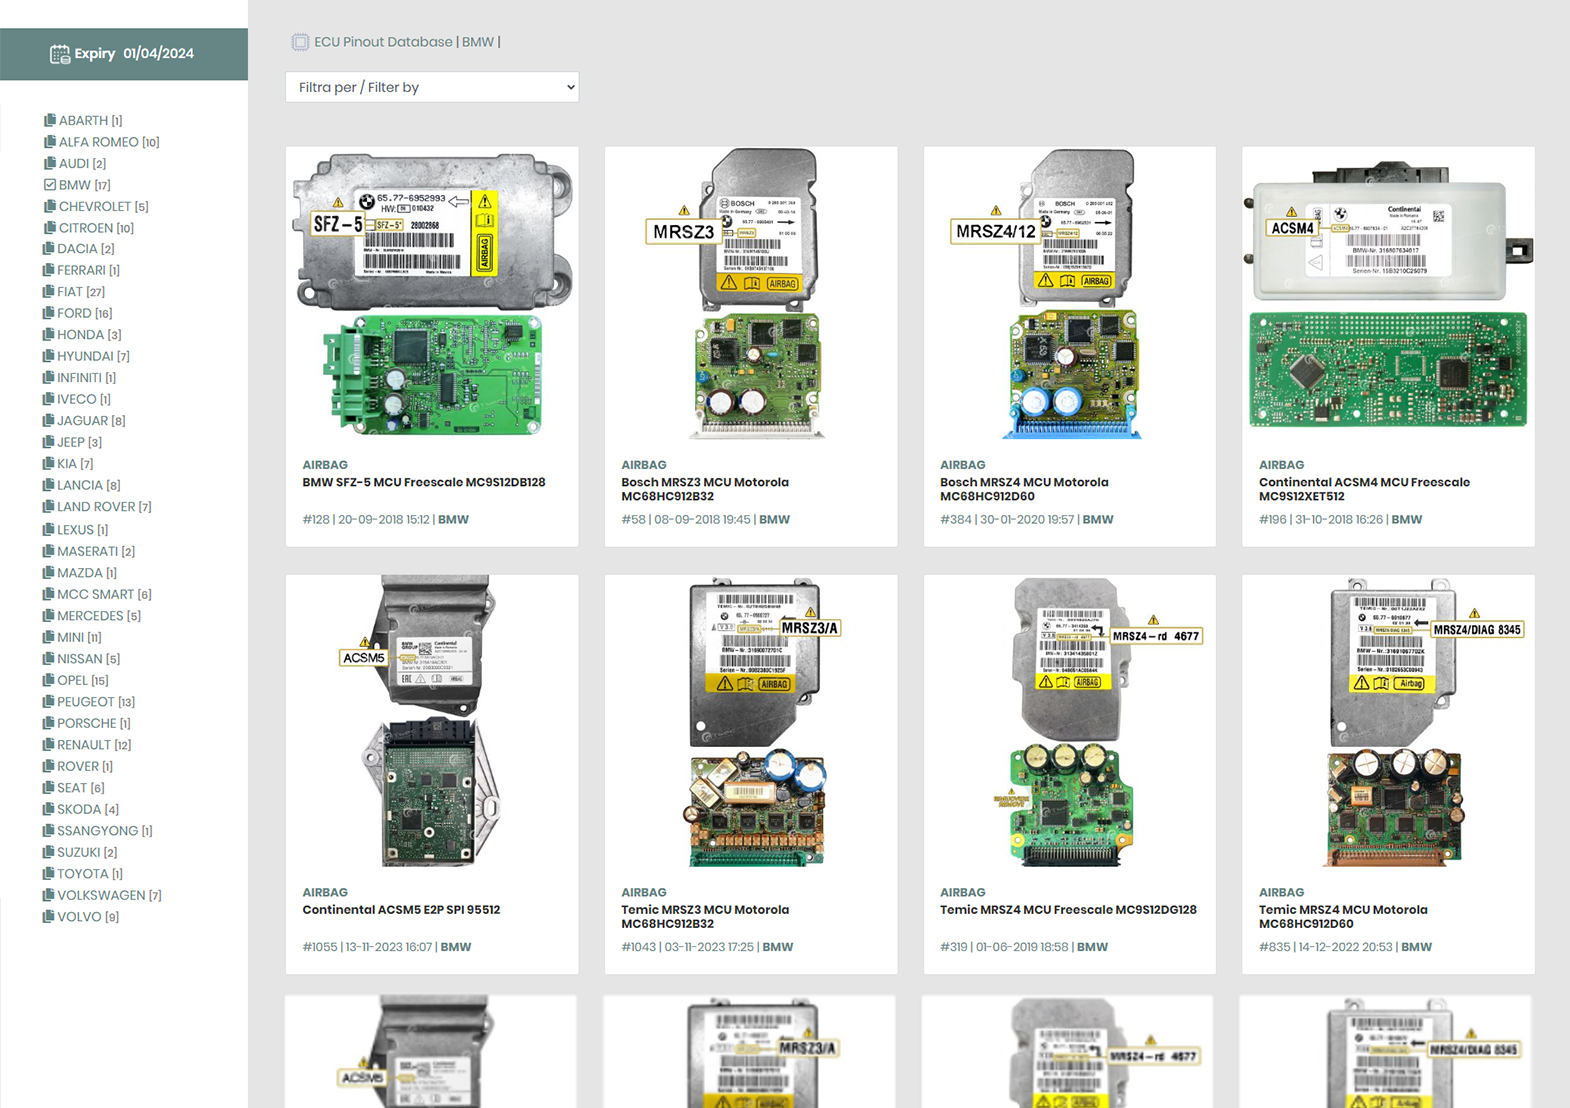The image size is (1570, 1108).
Task: Click the folder icon next to JAGUAR
Action: (48, 421)
